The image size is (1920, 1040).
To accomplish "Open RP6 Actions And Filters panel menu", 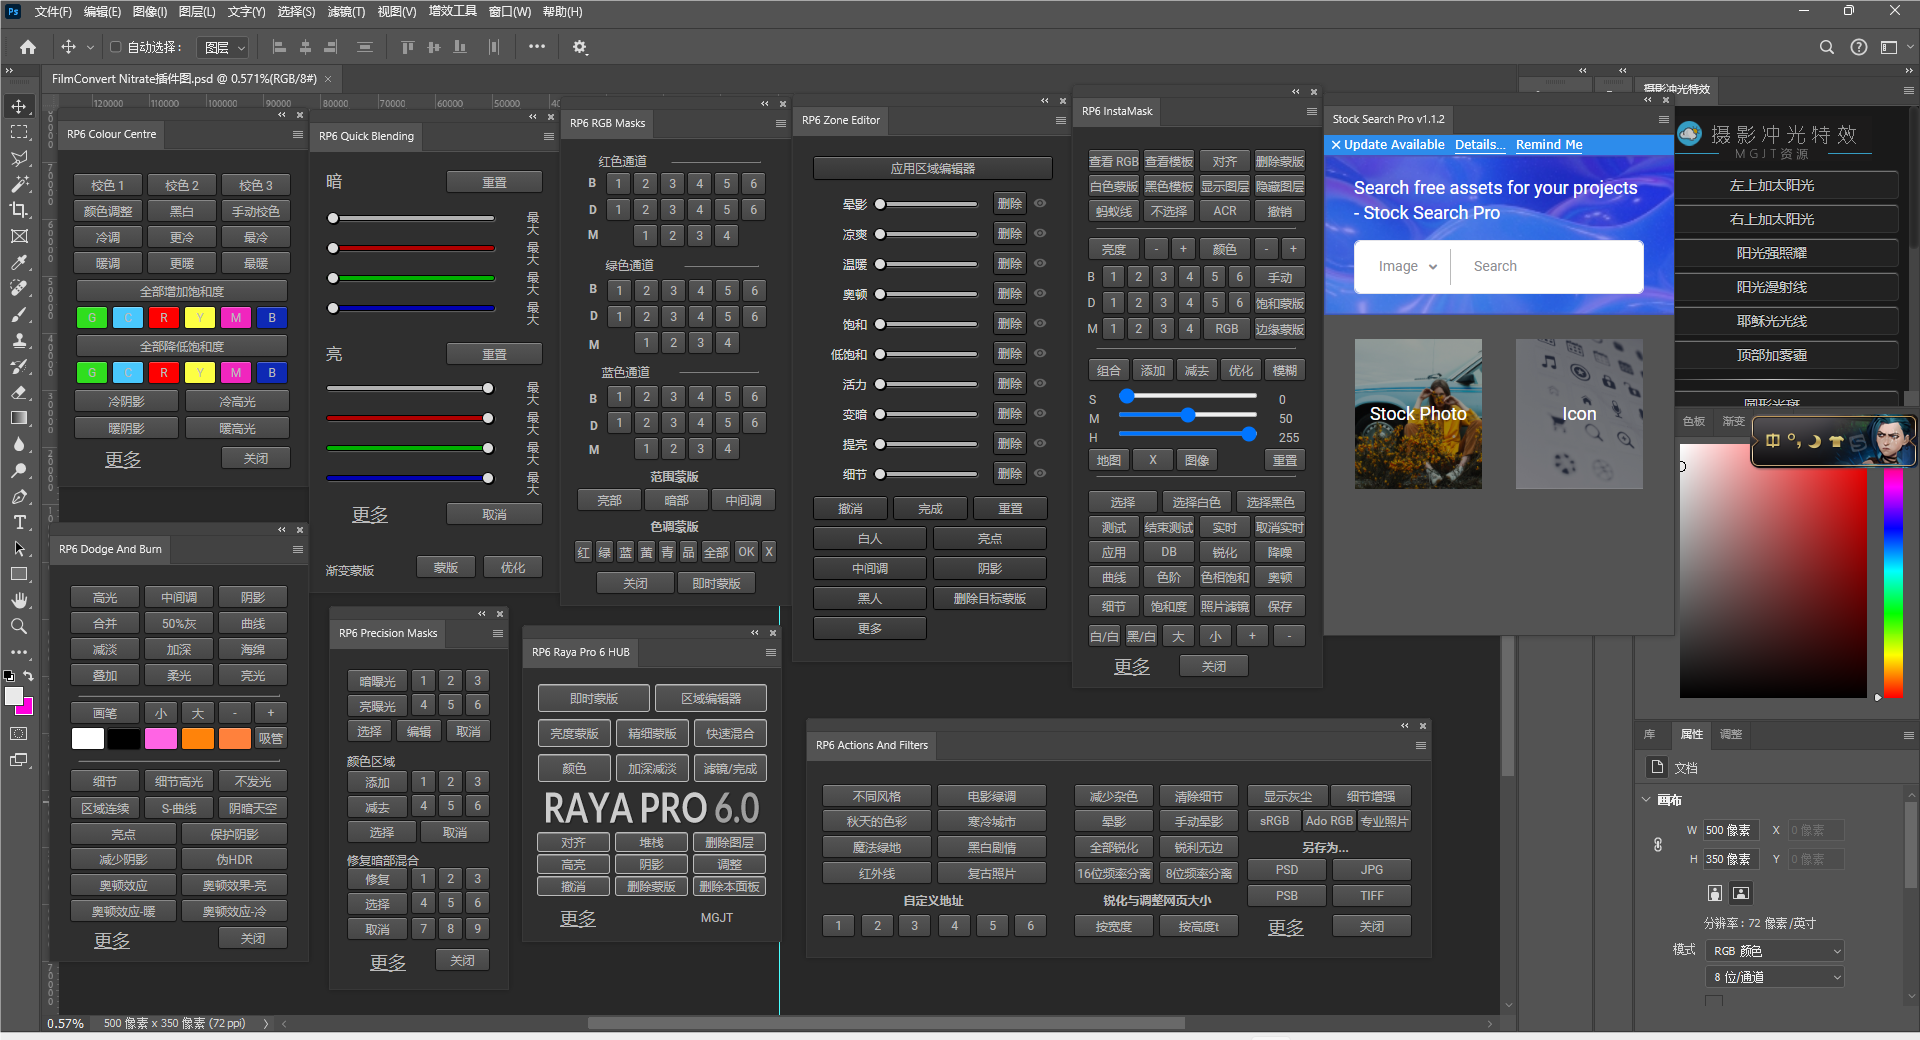I will 1421,745.
